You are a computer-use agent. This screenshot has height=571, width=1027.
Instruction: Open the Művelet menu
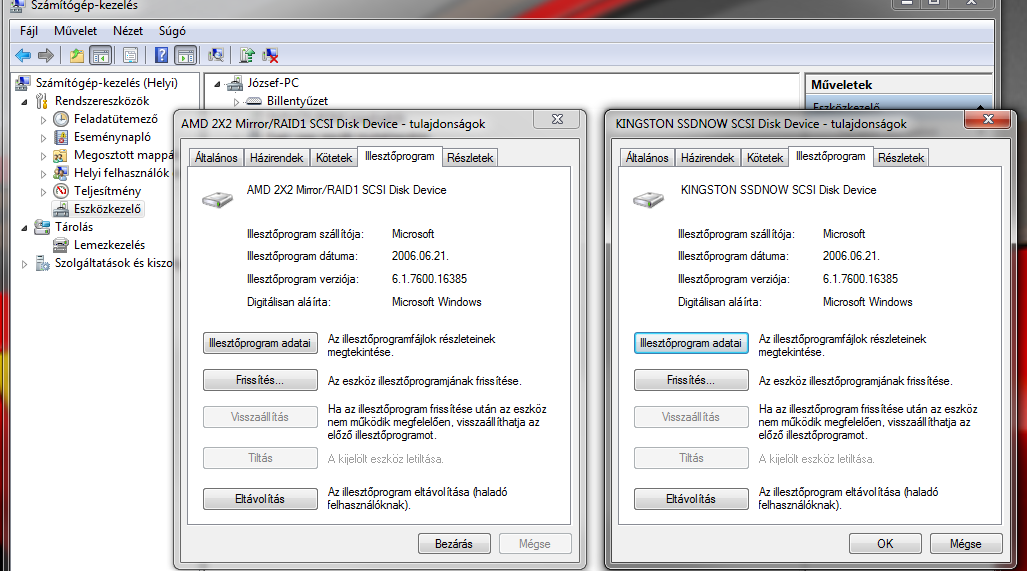(x=75, y=31)
